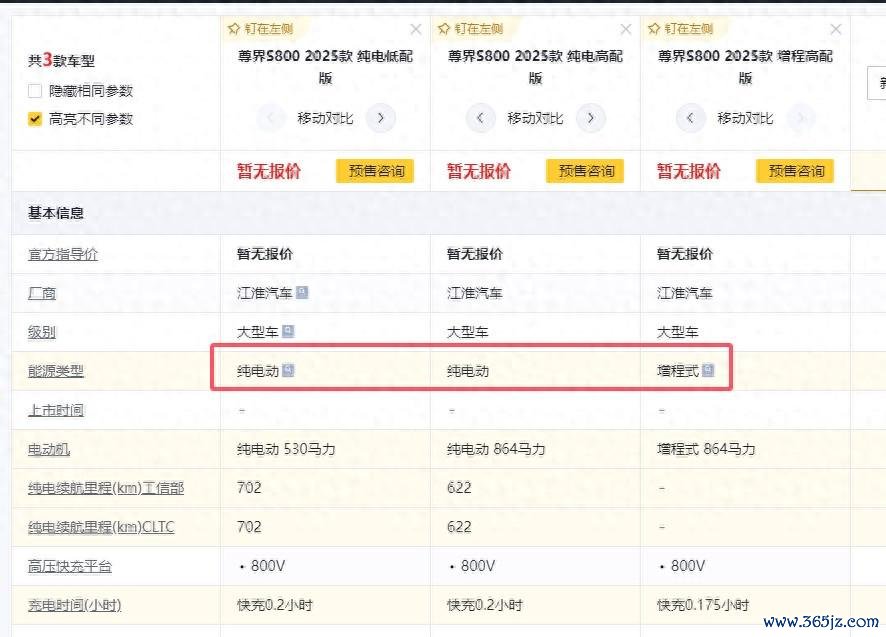Screen dimensions: 886x637
Task: Click 增程式 864马力 motor value
Action: point(706,449)
